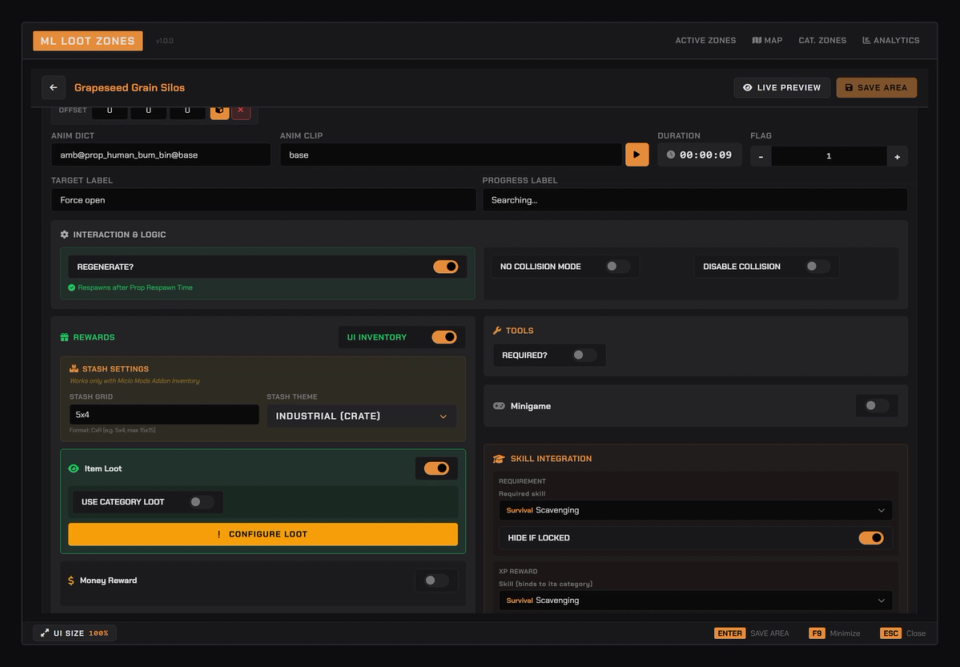The image size is (960, 667).
Task: Turn off Hide If Locked toggle
Action: pyautogui.click(x=871, y=538)
